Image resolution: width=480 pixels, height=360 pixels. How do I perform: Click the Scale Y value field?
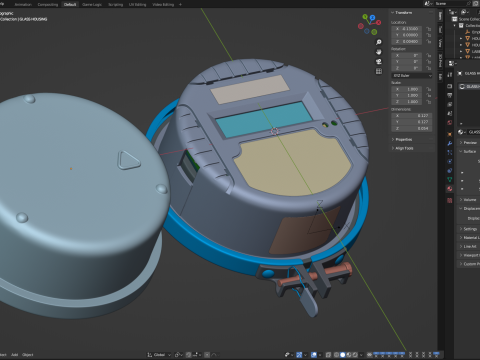pos(407,95)
